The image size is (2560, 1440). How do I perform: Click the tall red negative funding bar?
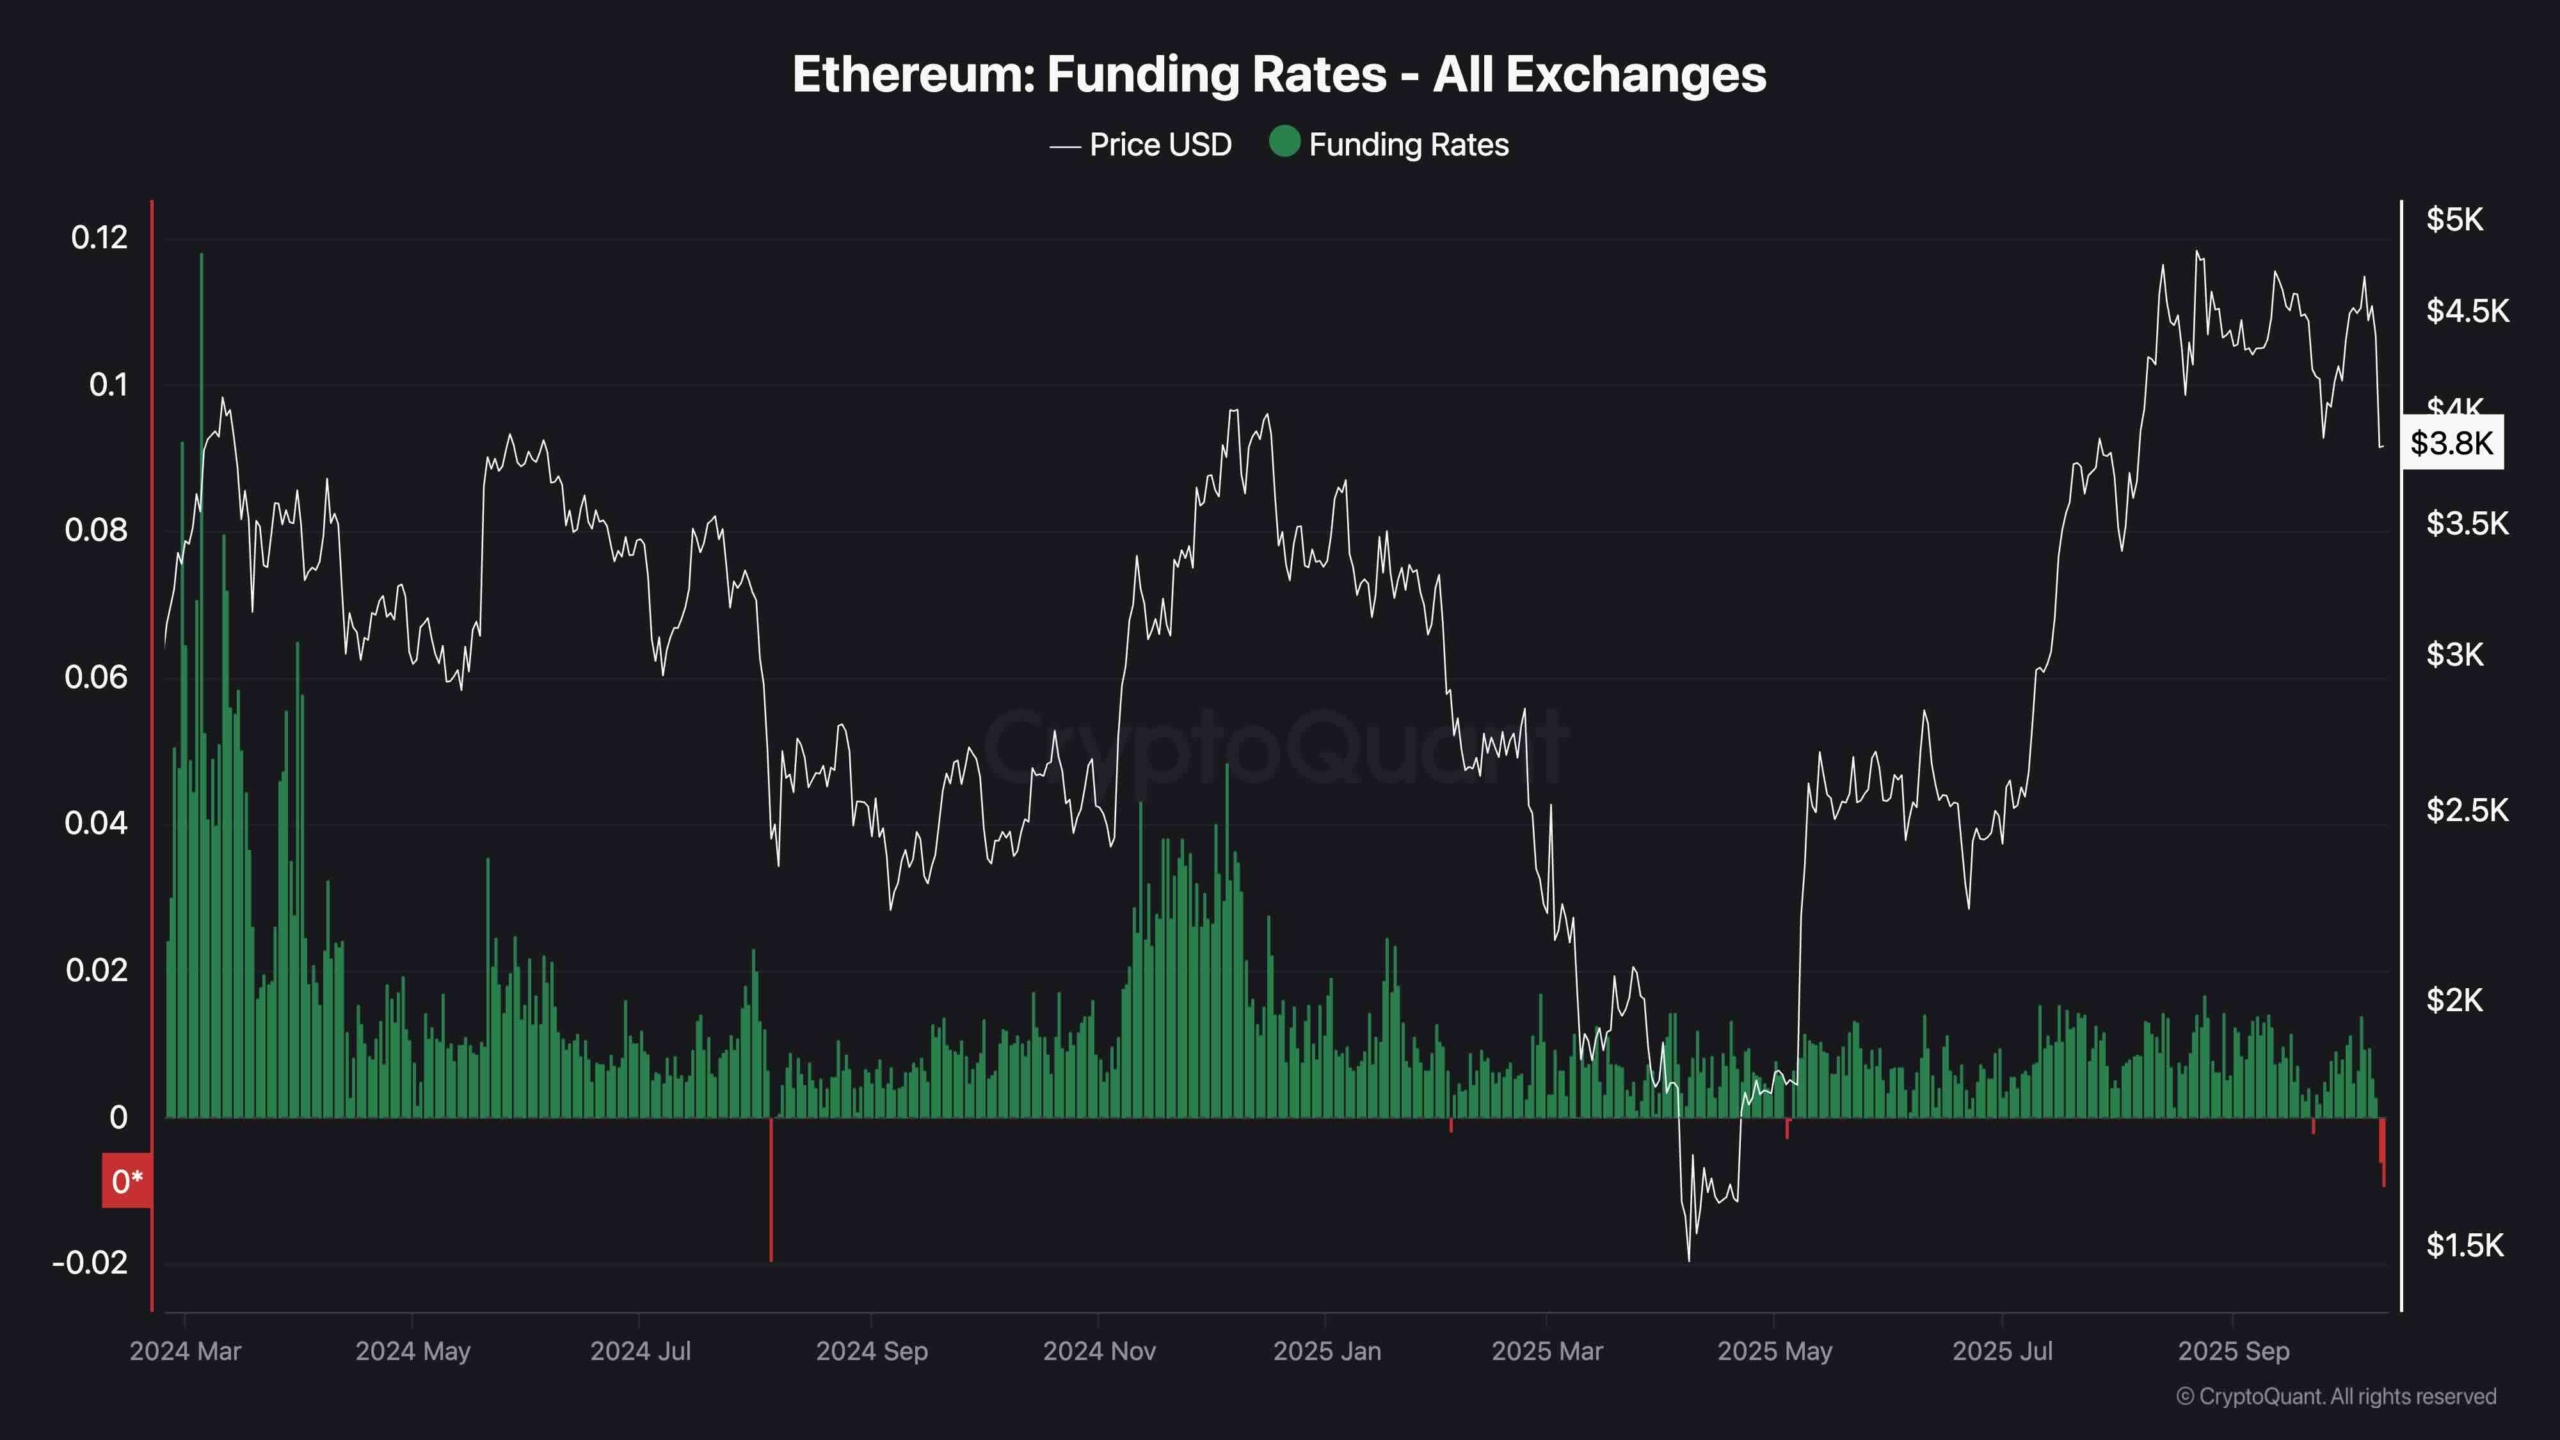coord(771,1190)
